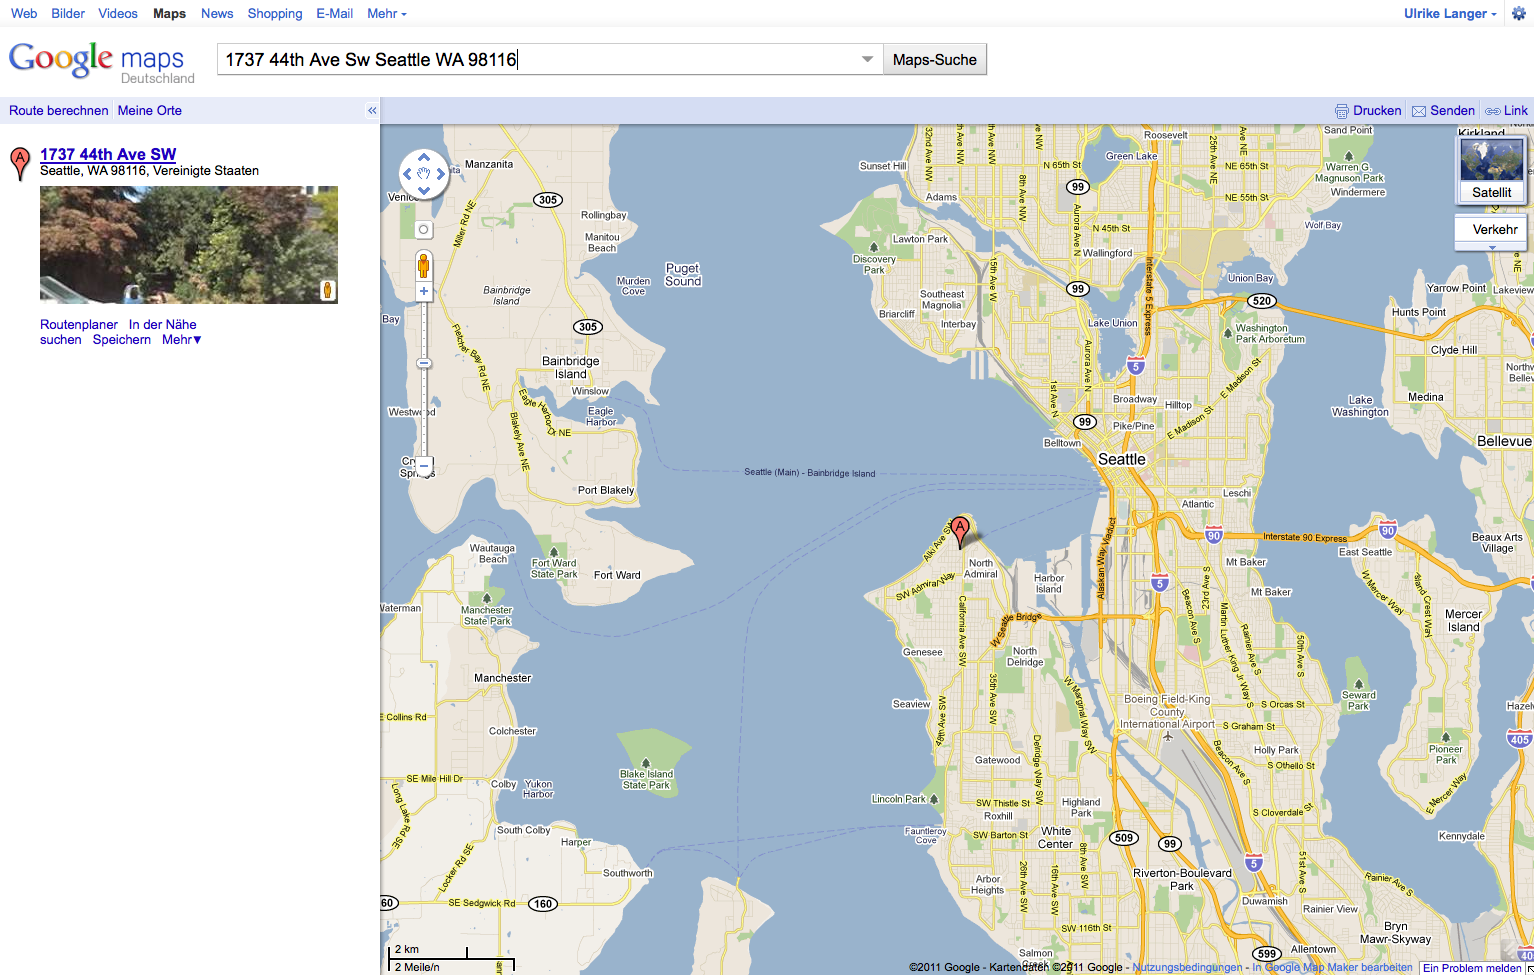Pan the map down with the arrow control

click(x=424, y=190)
